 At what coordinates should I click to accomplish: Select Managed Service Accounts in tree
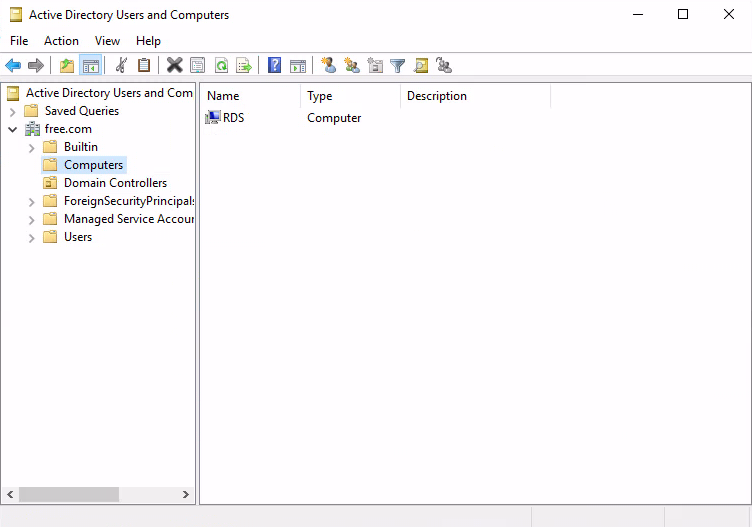129,219
